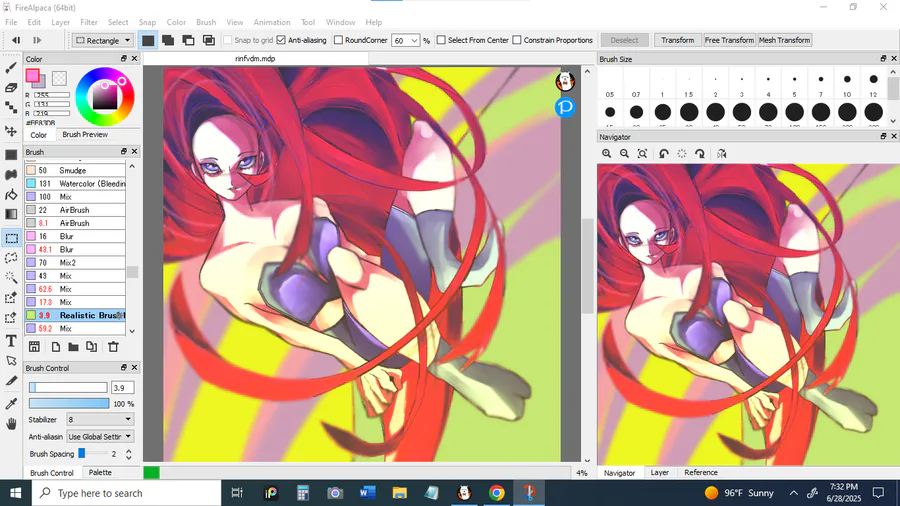The height and width of the screenshot is (506, 900).
Task: Switch to the Layer tab
Action: click(660, 473)
